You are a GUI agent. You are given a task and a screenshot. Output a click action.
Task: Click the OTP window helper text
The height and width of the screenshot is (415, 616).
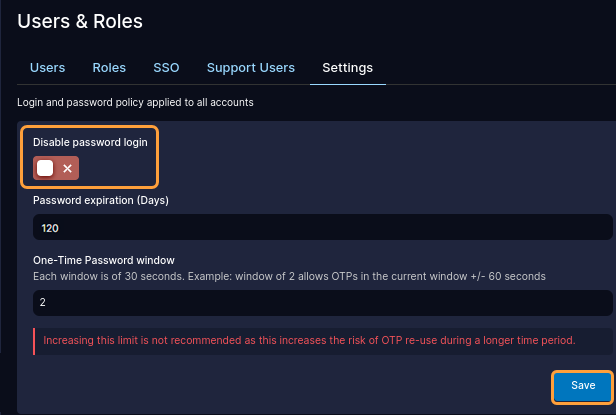pos(289,275)
